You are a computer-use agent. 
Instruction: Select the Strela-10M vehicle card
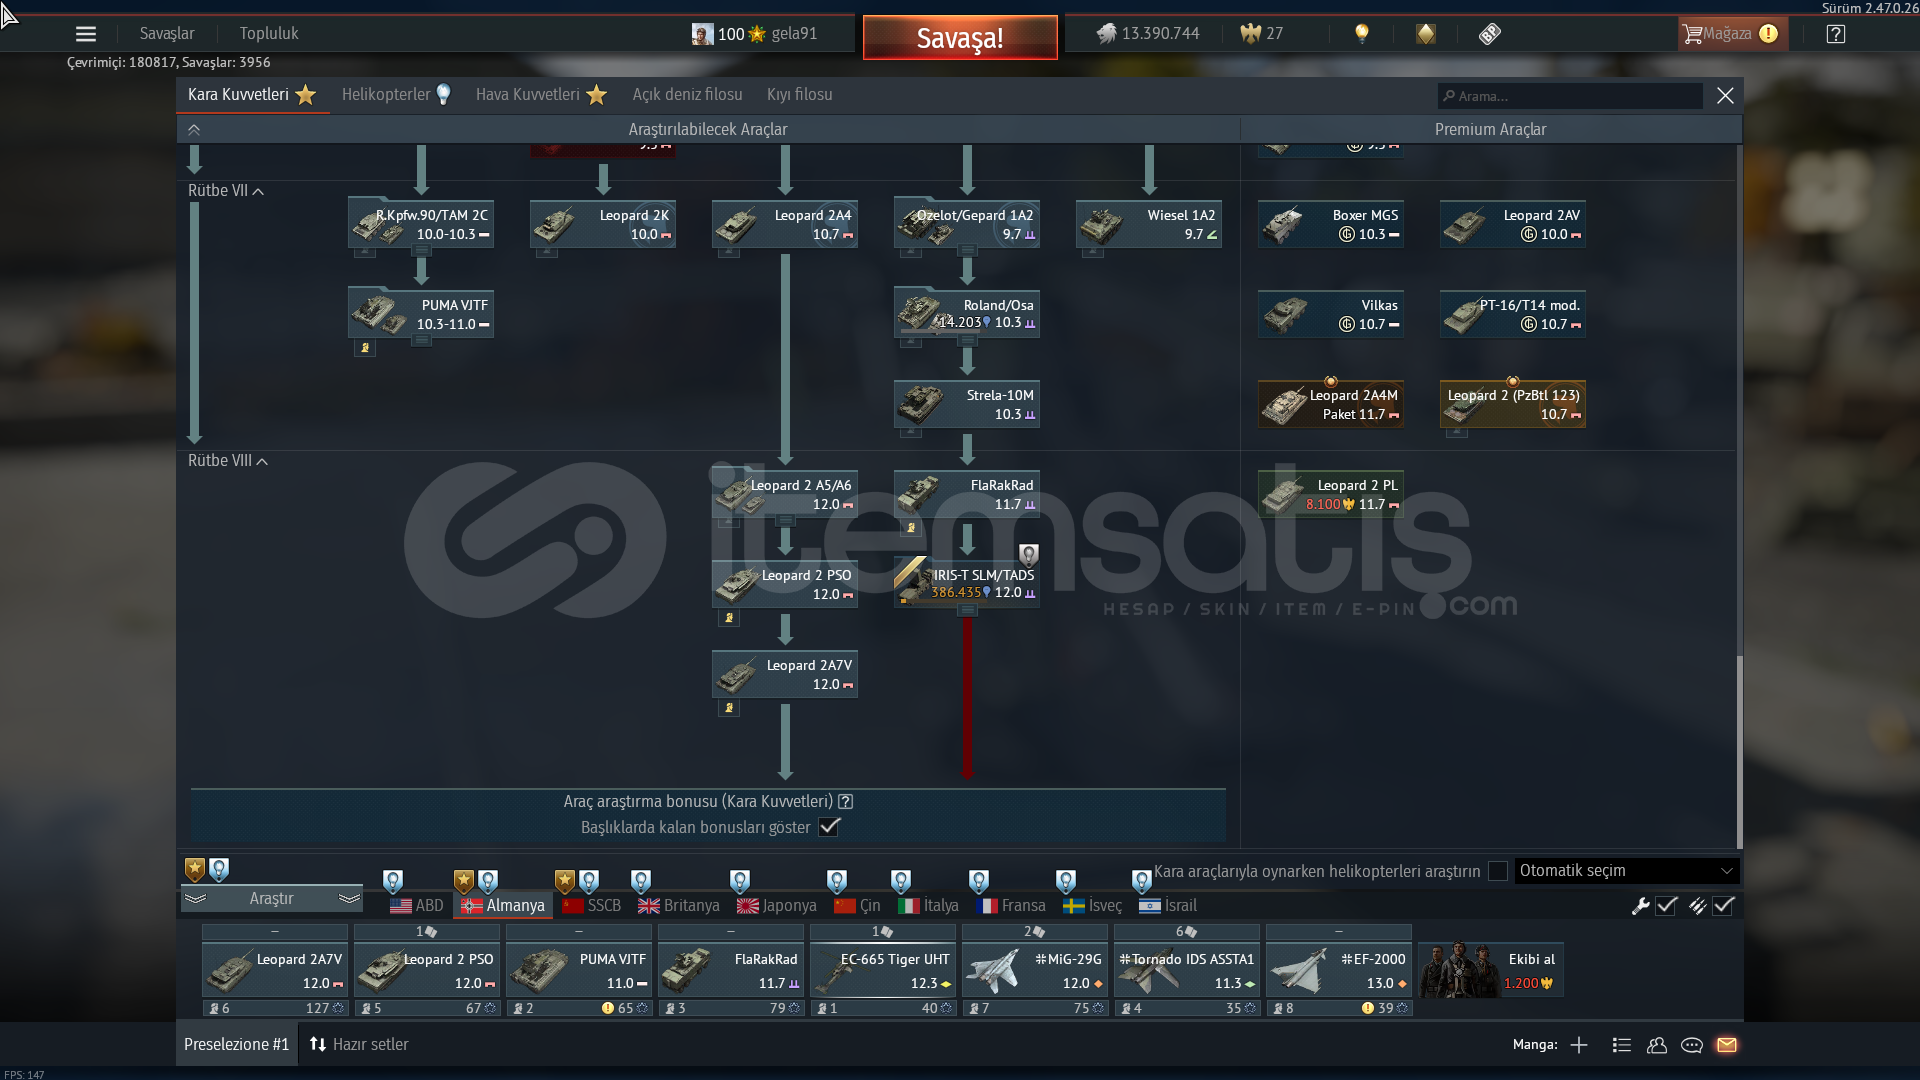click(x=967, y=404)
